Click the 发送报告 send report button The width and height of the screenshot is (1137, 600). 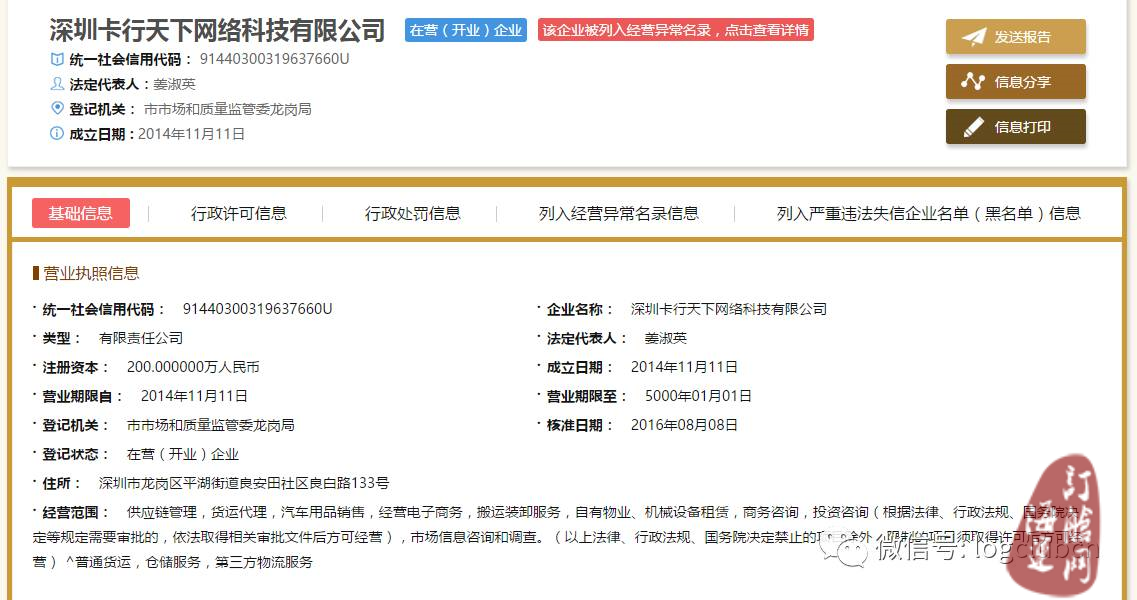(x=1015, y=36)
